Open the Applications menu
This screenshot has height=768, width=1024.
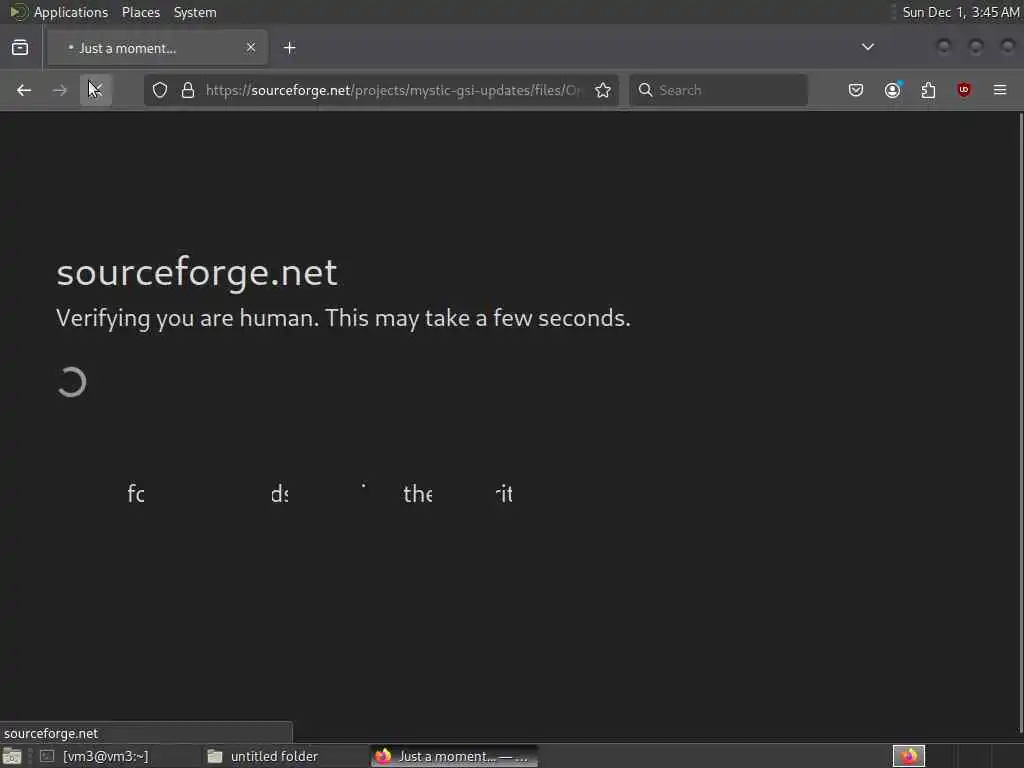(x=71, y=12)
